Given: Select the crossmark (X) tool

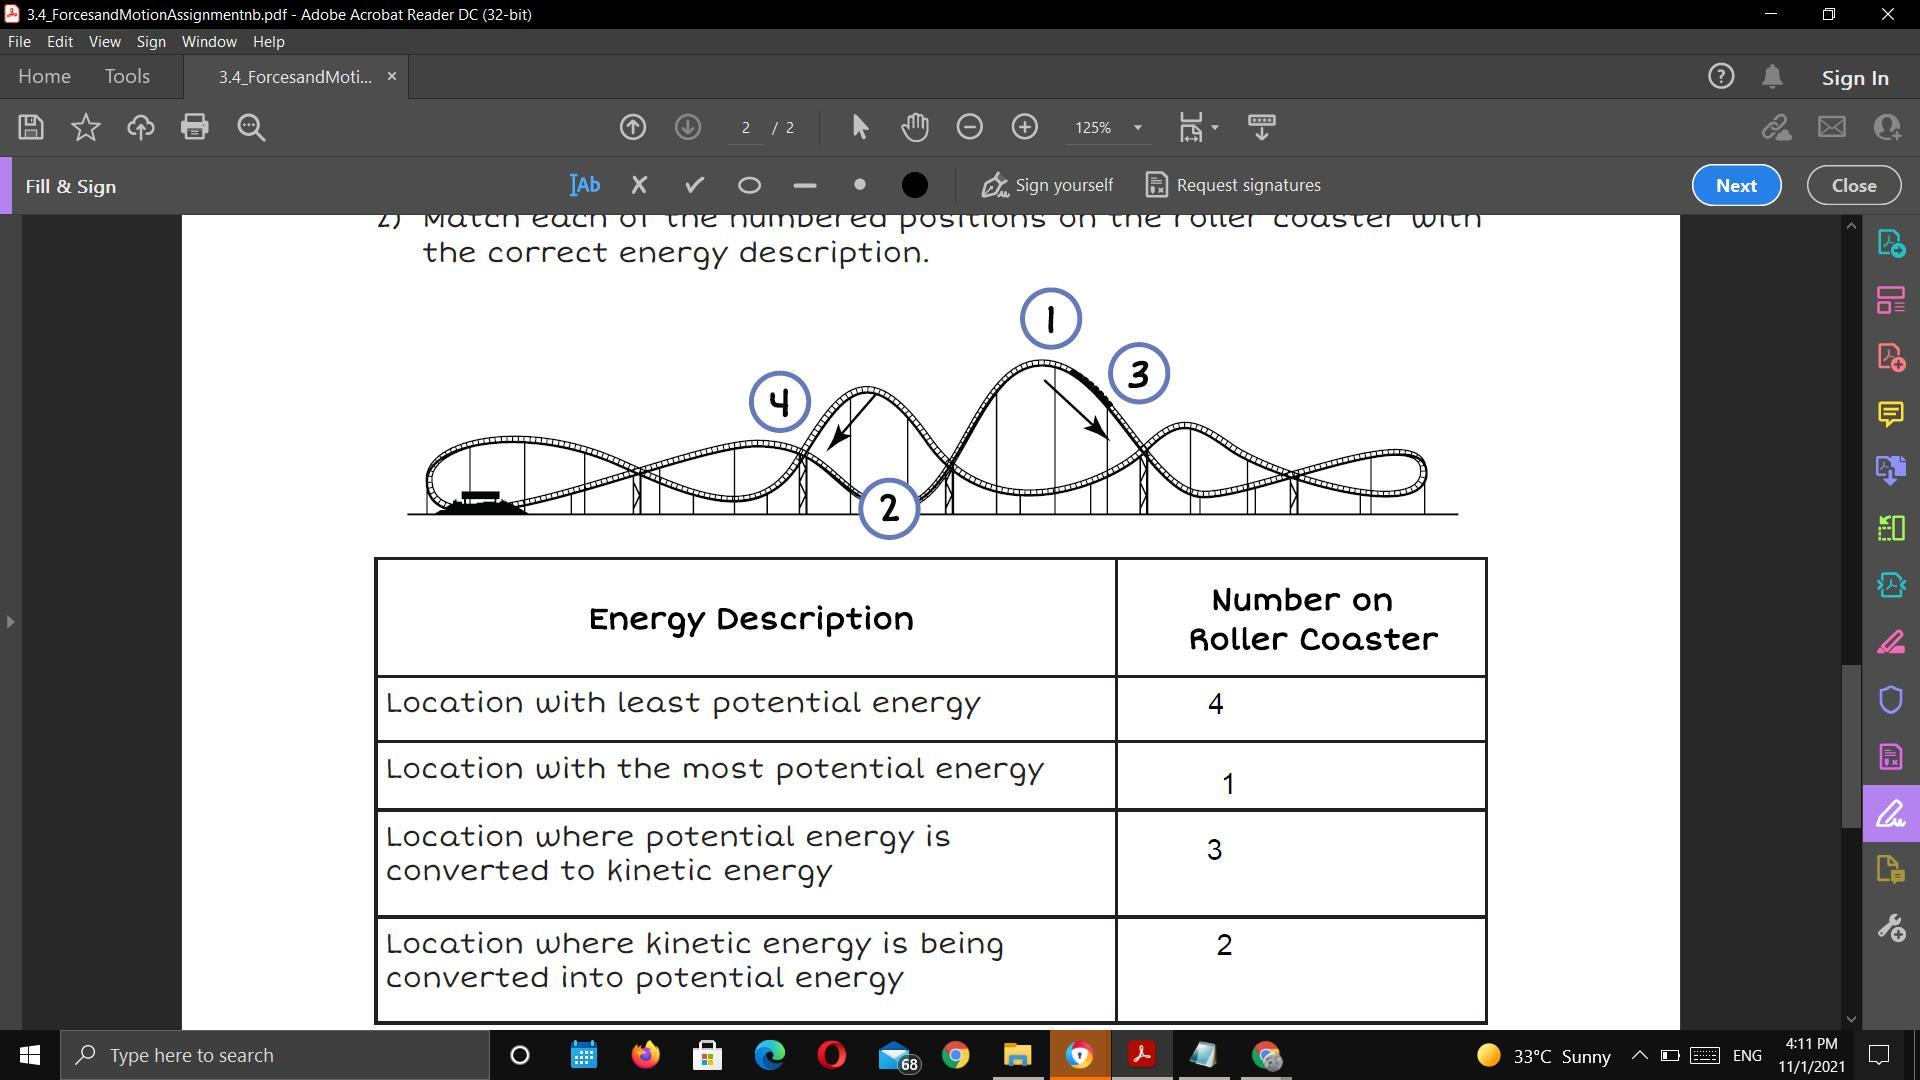Looking at the screenshot, I should point(640,185).
